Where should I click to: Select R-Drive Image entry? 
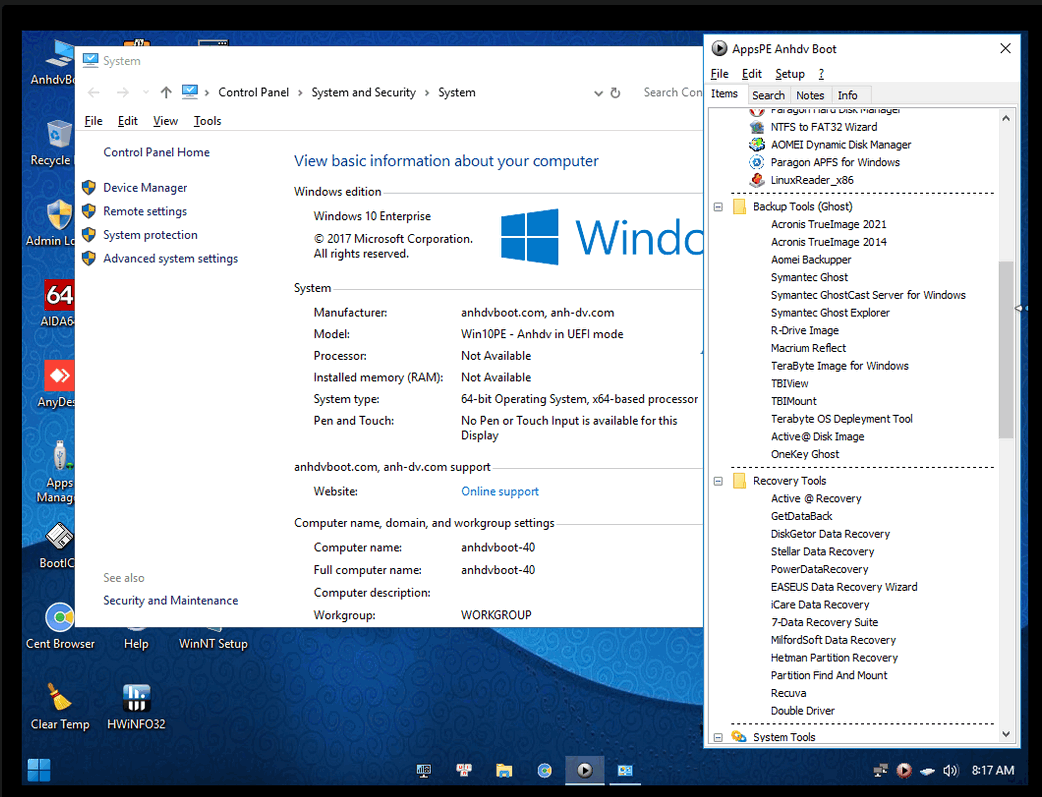[x=804, y=330]
